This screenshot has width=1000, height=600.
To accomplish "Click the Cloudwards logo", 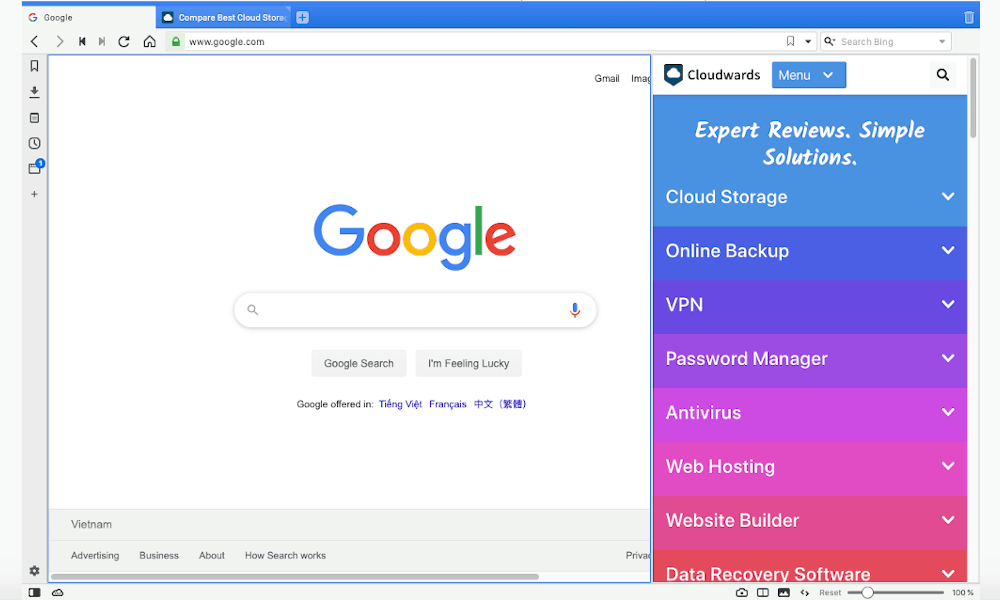I will coord(712,75).
